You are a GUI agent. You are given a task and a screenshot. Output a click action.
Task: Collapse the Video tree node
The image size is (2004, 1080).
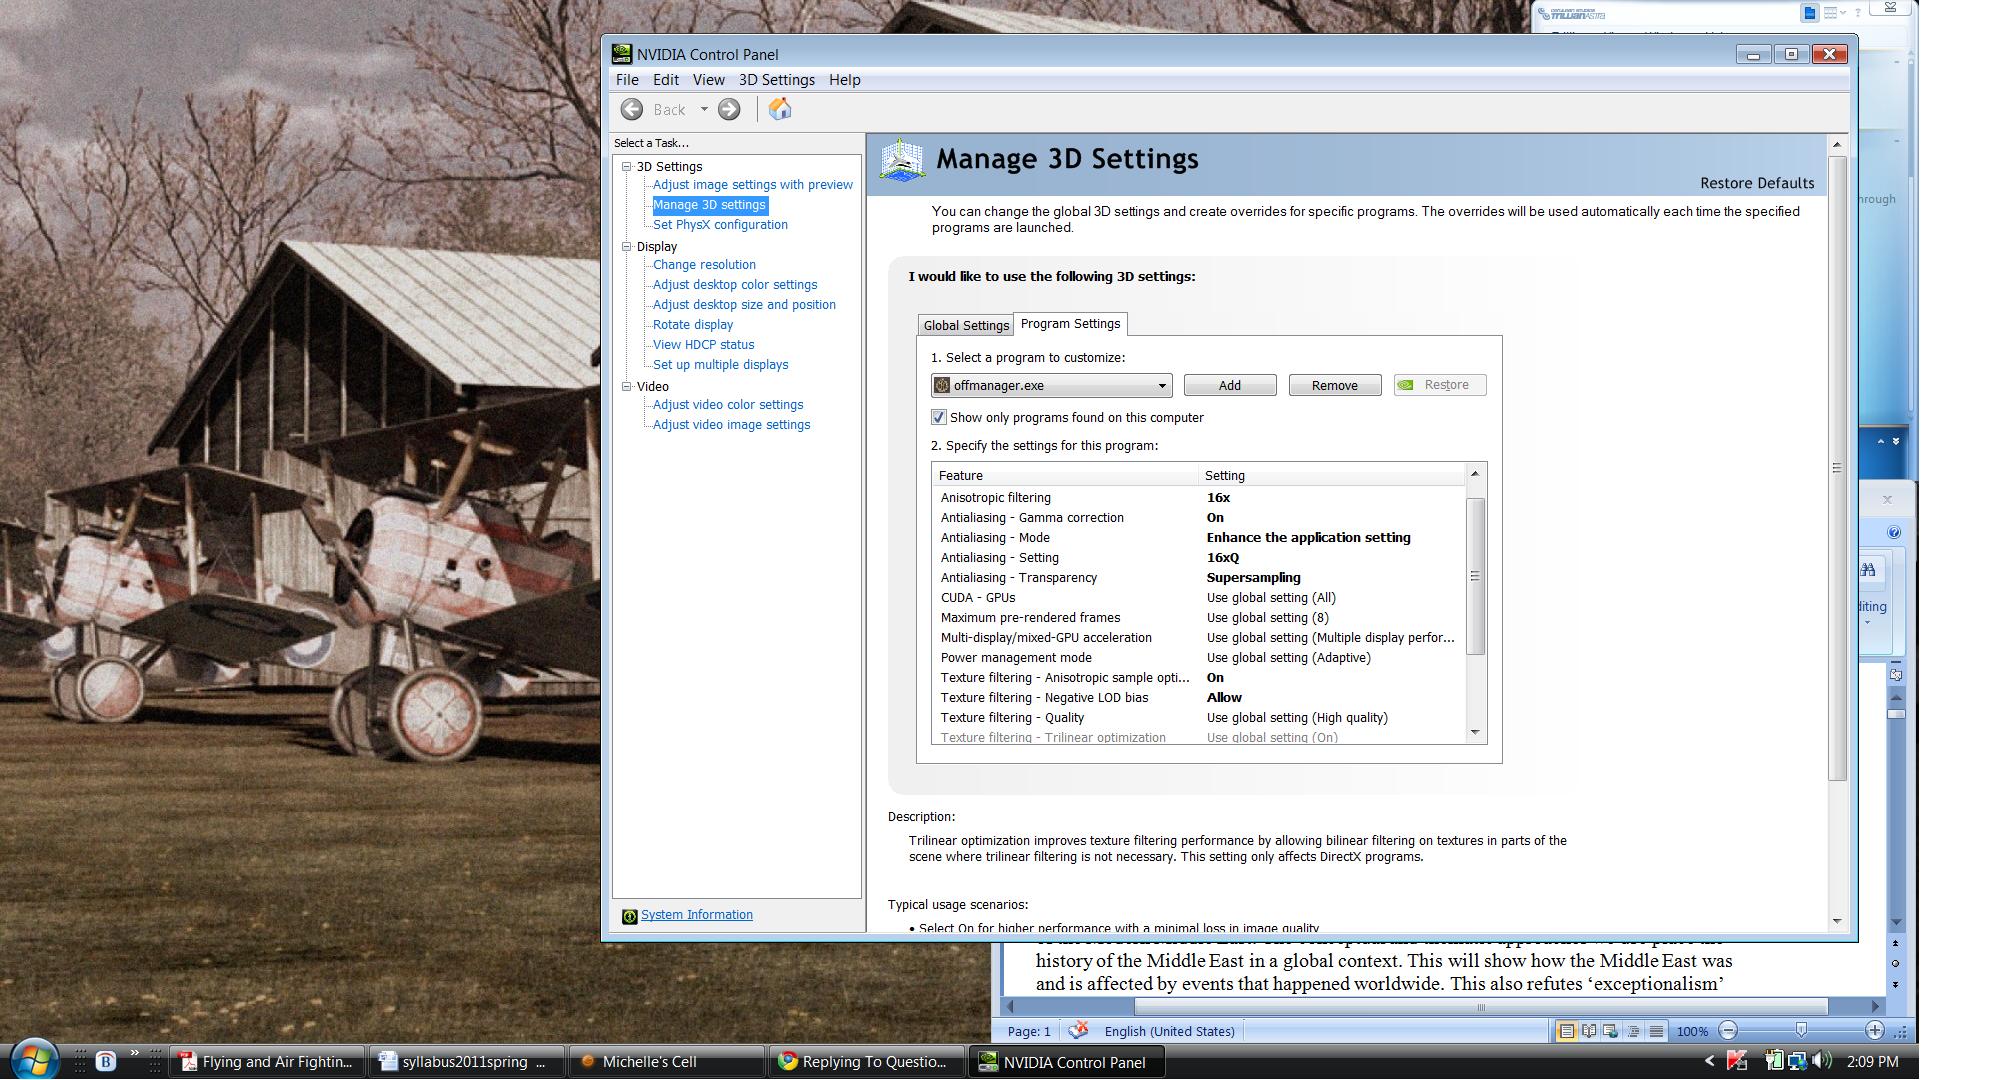pyautogui.click(x=627, y=386)
